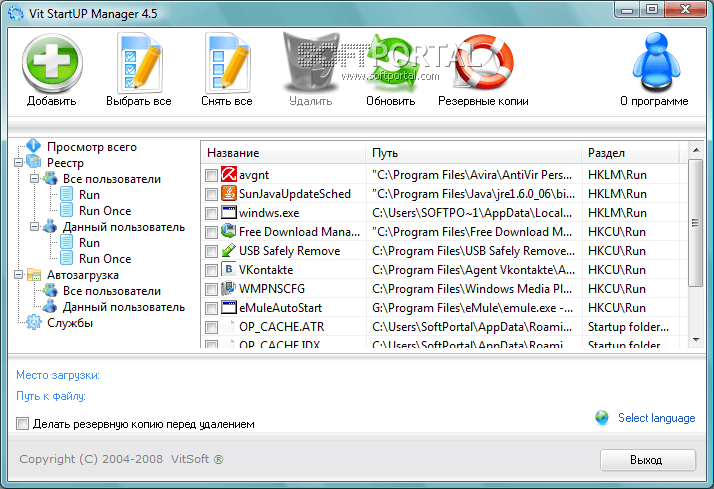Select Run under Все пользователи

89,194
